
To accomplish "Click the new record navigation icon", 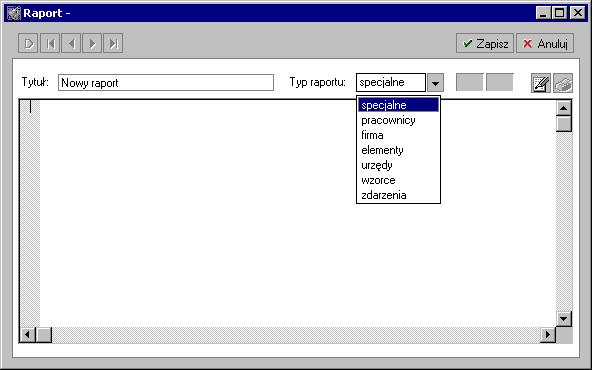I will (x=28, y=43).
